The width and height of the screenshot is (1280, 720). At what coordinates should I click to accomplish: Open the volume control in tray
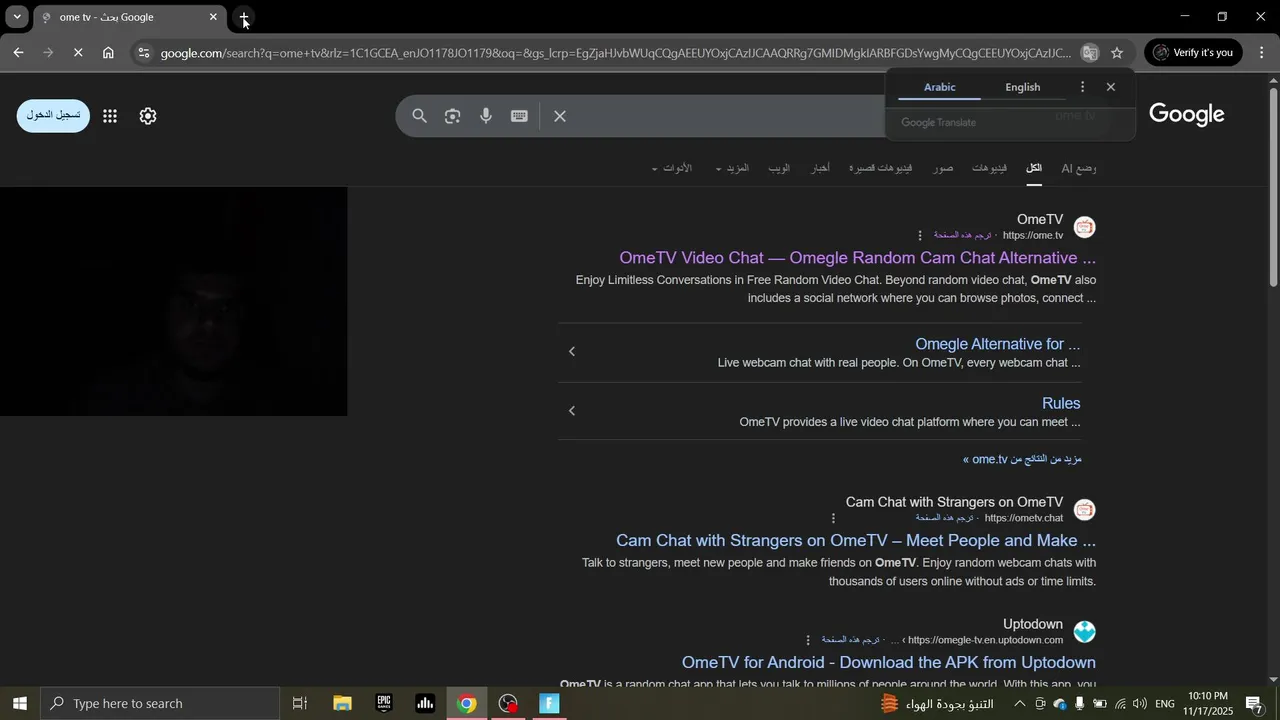coord(1139,704)
